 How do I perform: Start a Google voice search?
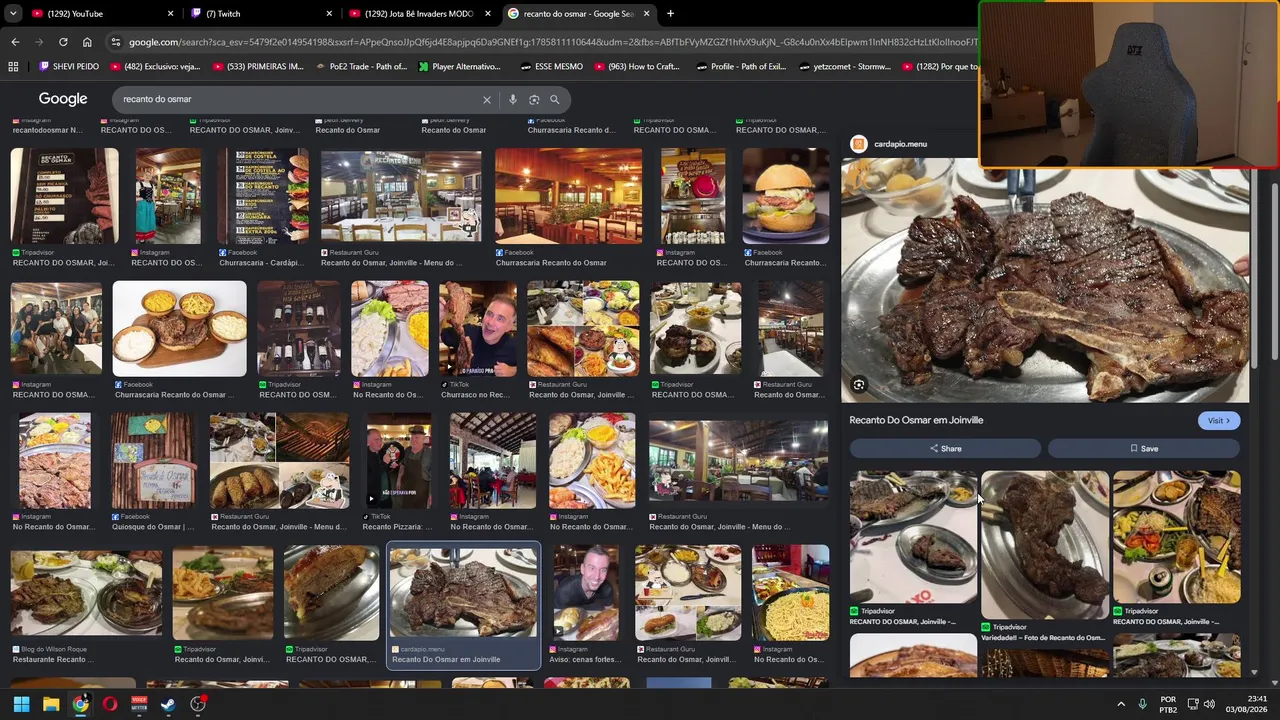click(x=513, y=99)
